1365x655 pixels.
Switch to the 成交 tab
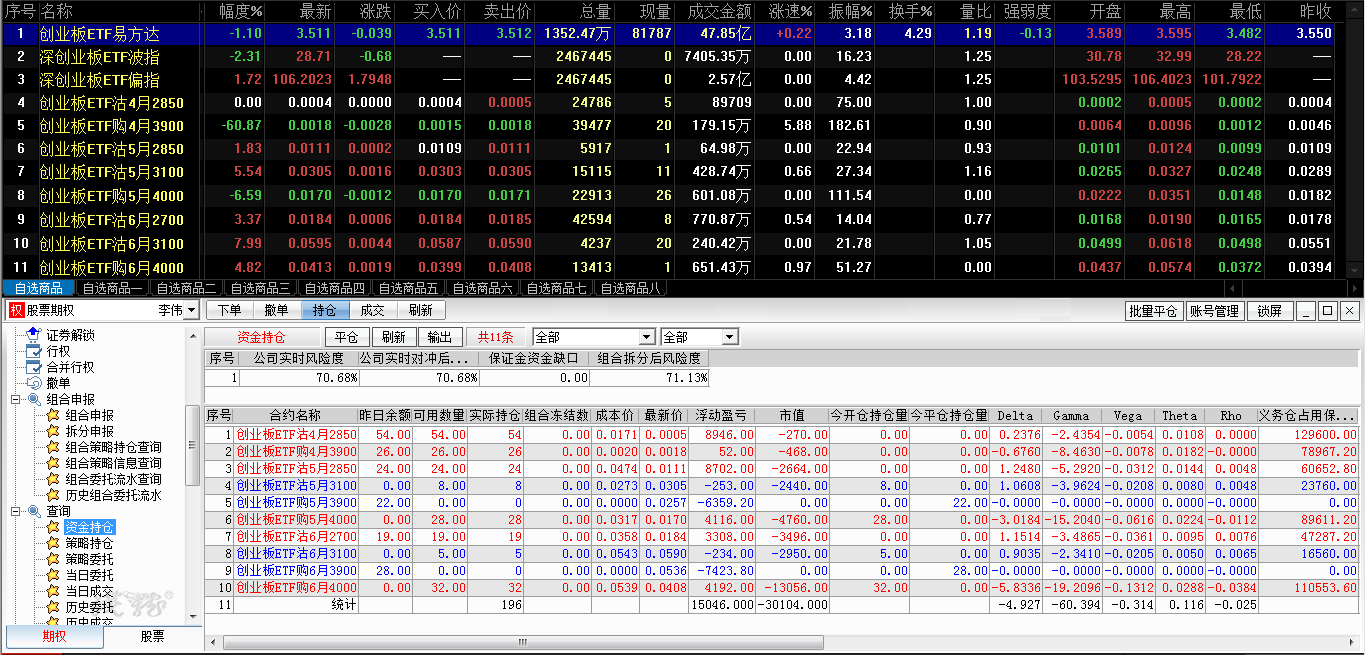tap(372, 311)
